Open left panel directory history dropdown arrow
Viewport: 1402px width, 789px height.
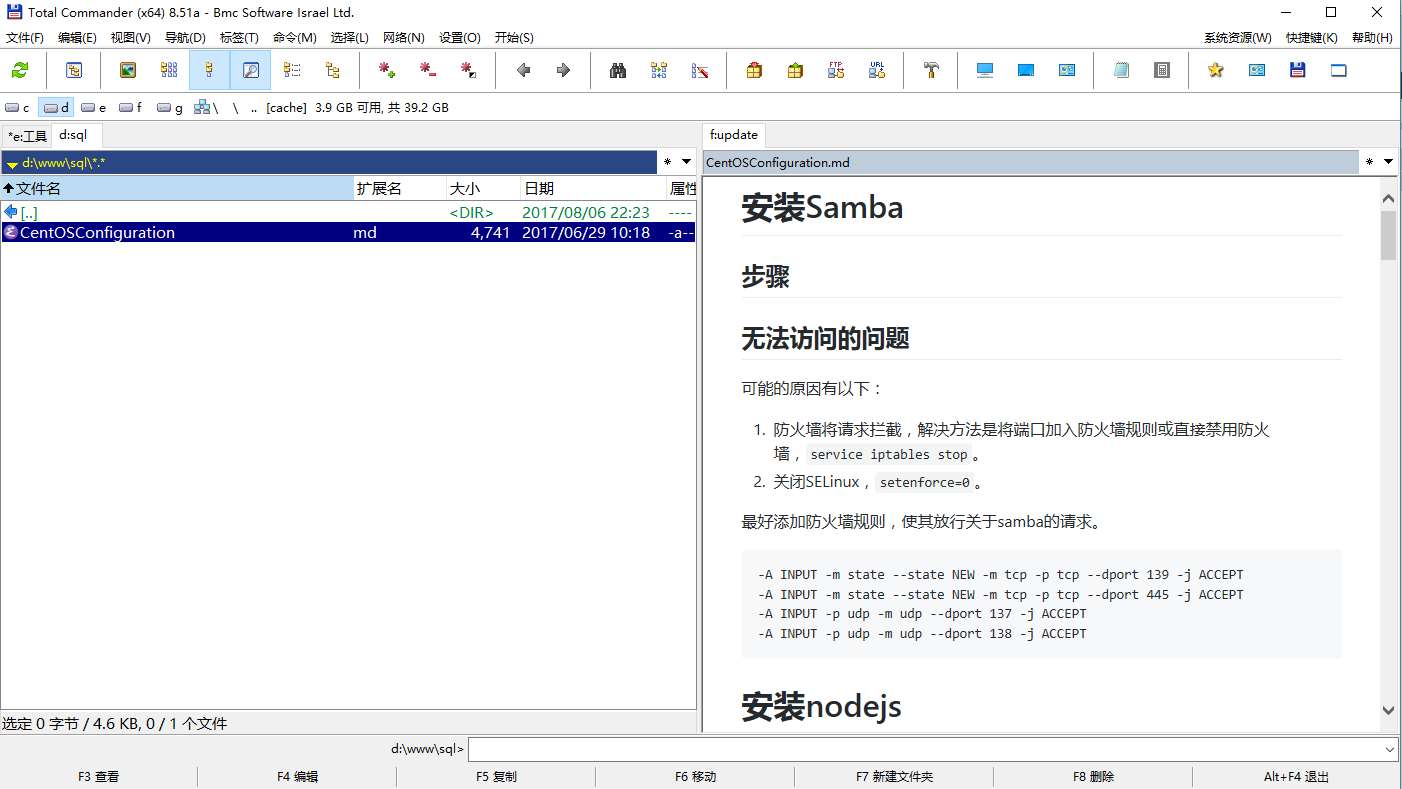pos(686,162)
